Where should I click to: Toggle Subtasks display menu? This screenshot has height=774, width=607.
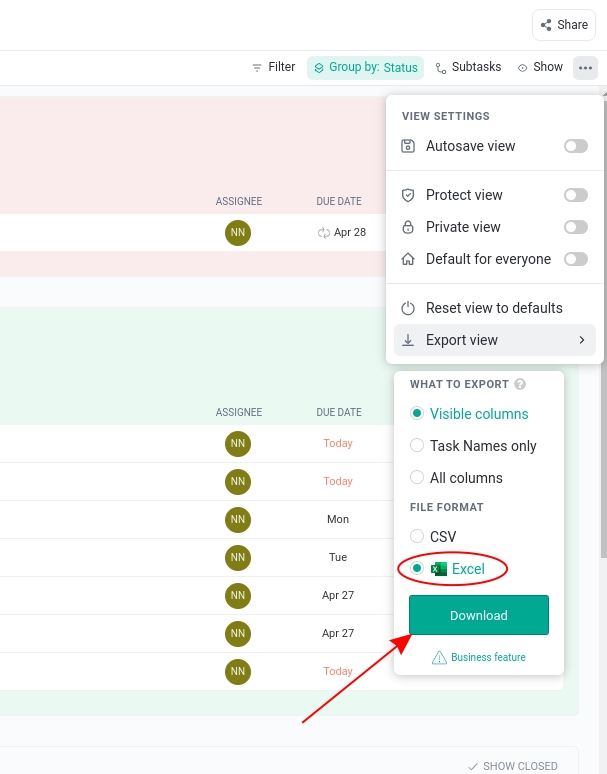468,67
